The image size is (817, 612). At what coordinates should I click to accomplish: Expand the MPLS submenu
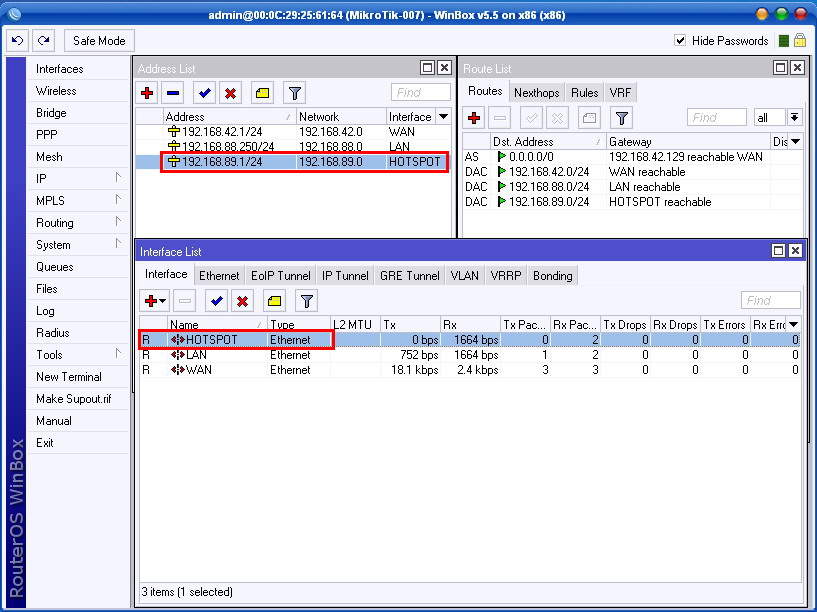pos(77,201)
